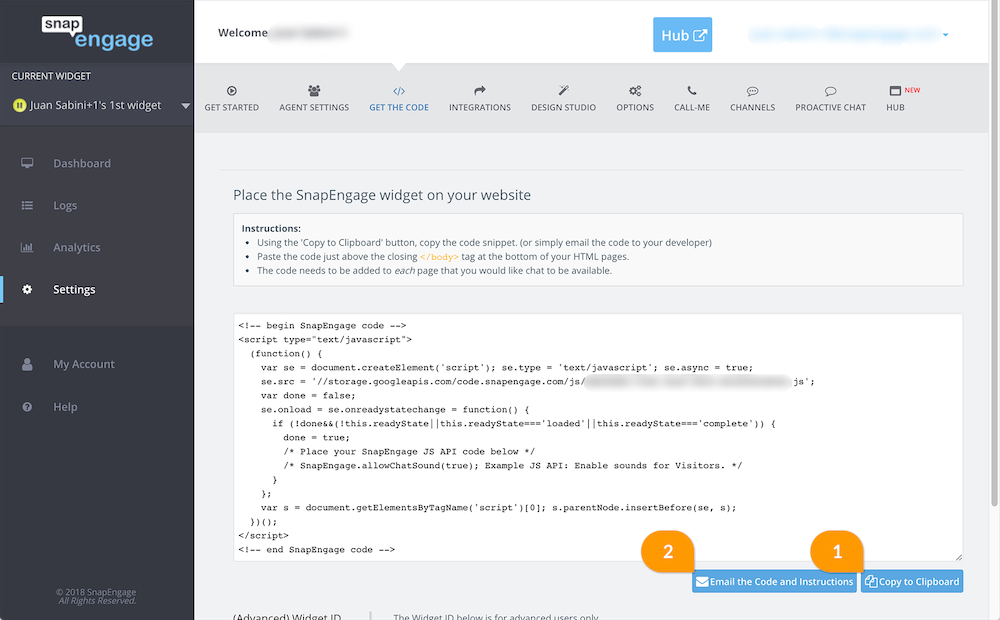
Task: Go to the Hub tab
Action: pyautogui.click(x=903, y=99)
